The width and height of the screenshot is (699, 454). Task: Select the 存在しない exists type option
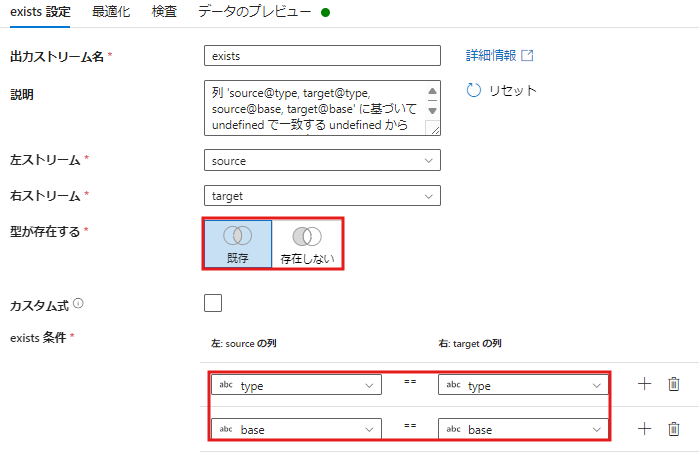[307, 244]
